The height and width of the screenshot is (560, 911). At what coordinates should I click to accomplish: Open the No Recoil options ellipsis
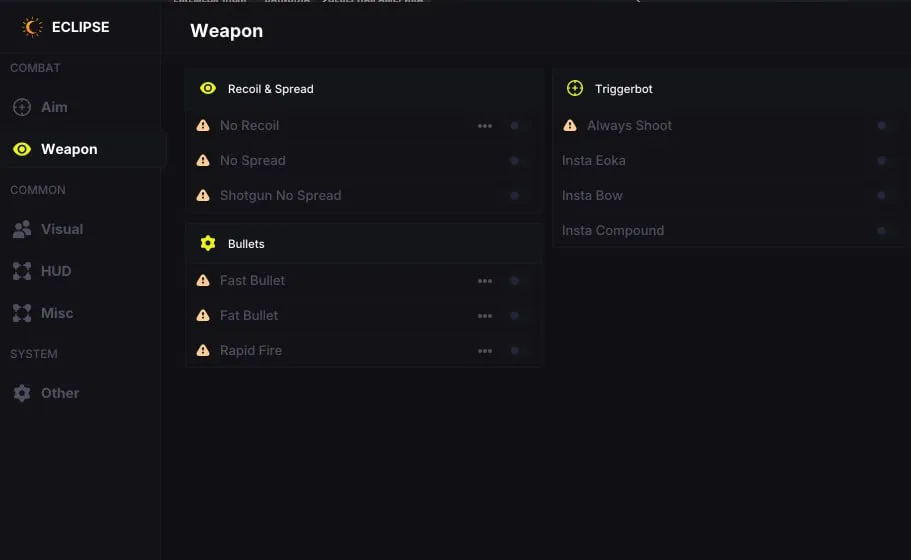(x=485, y=126)
